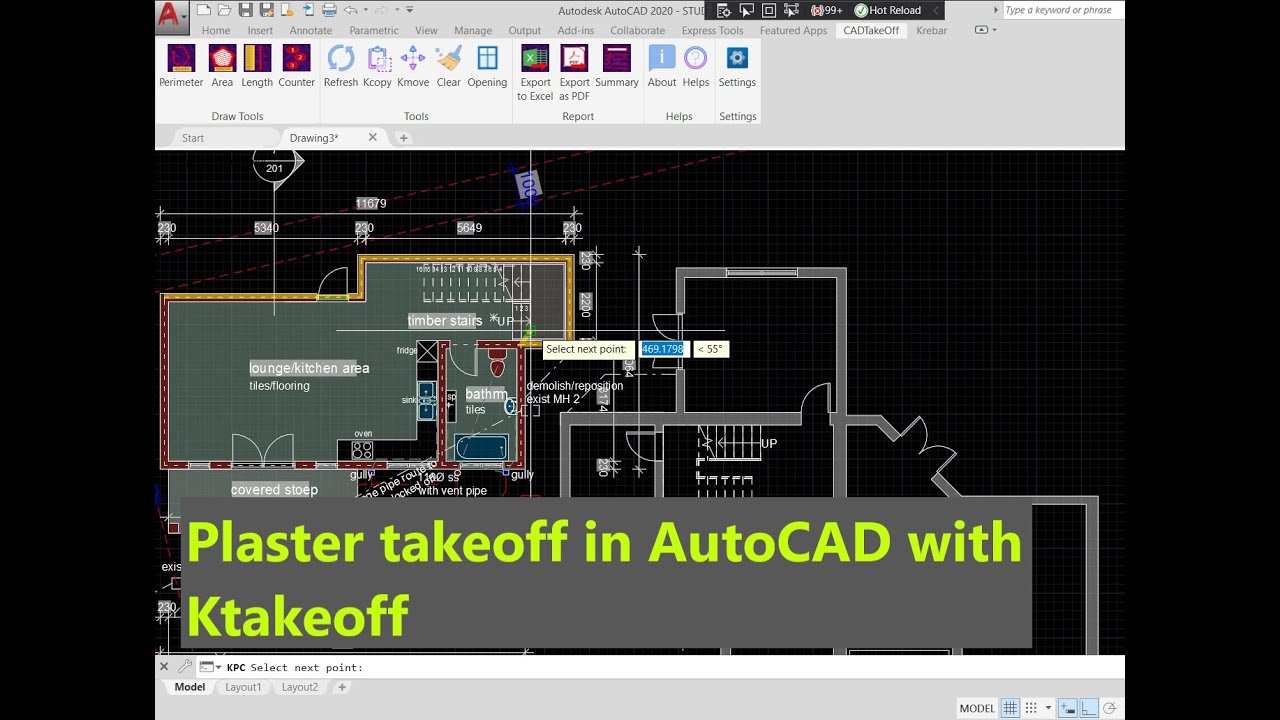Click the New file icon in quick access toolbar
The image size is (1280, 720).
pyautogui.click(x=204, y=10)
